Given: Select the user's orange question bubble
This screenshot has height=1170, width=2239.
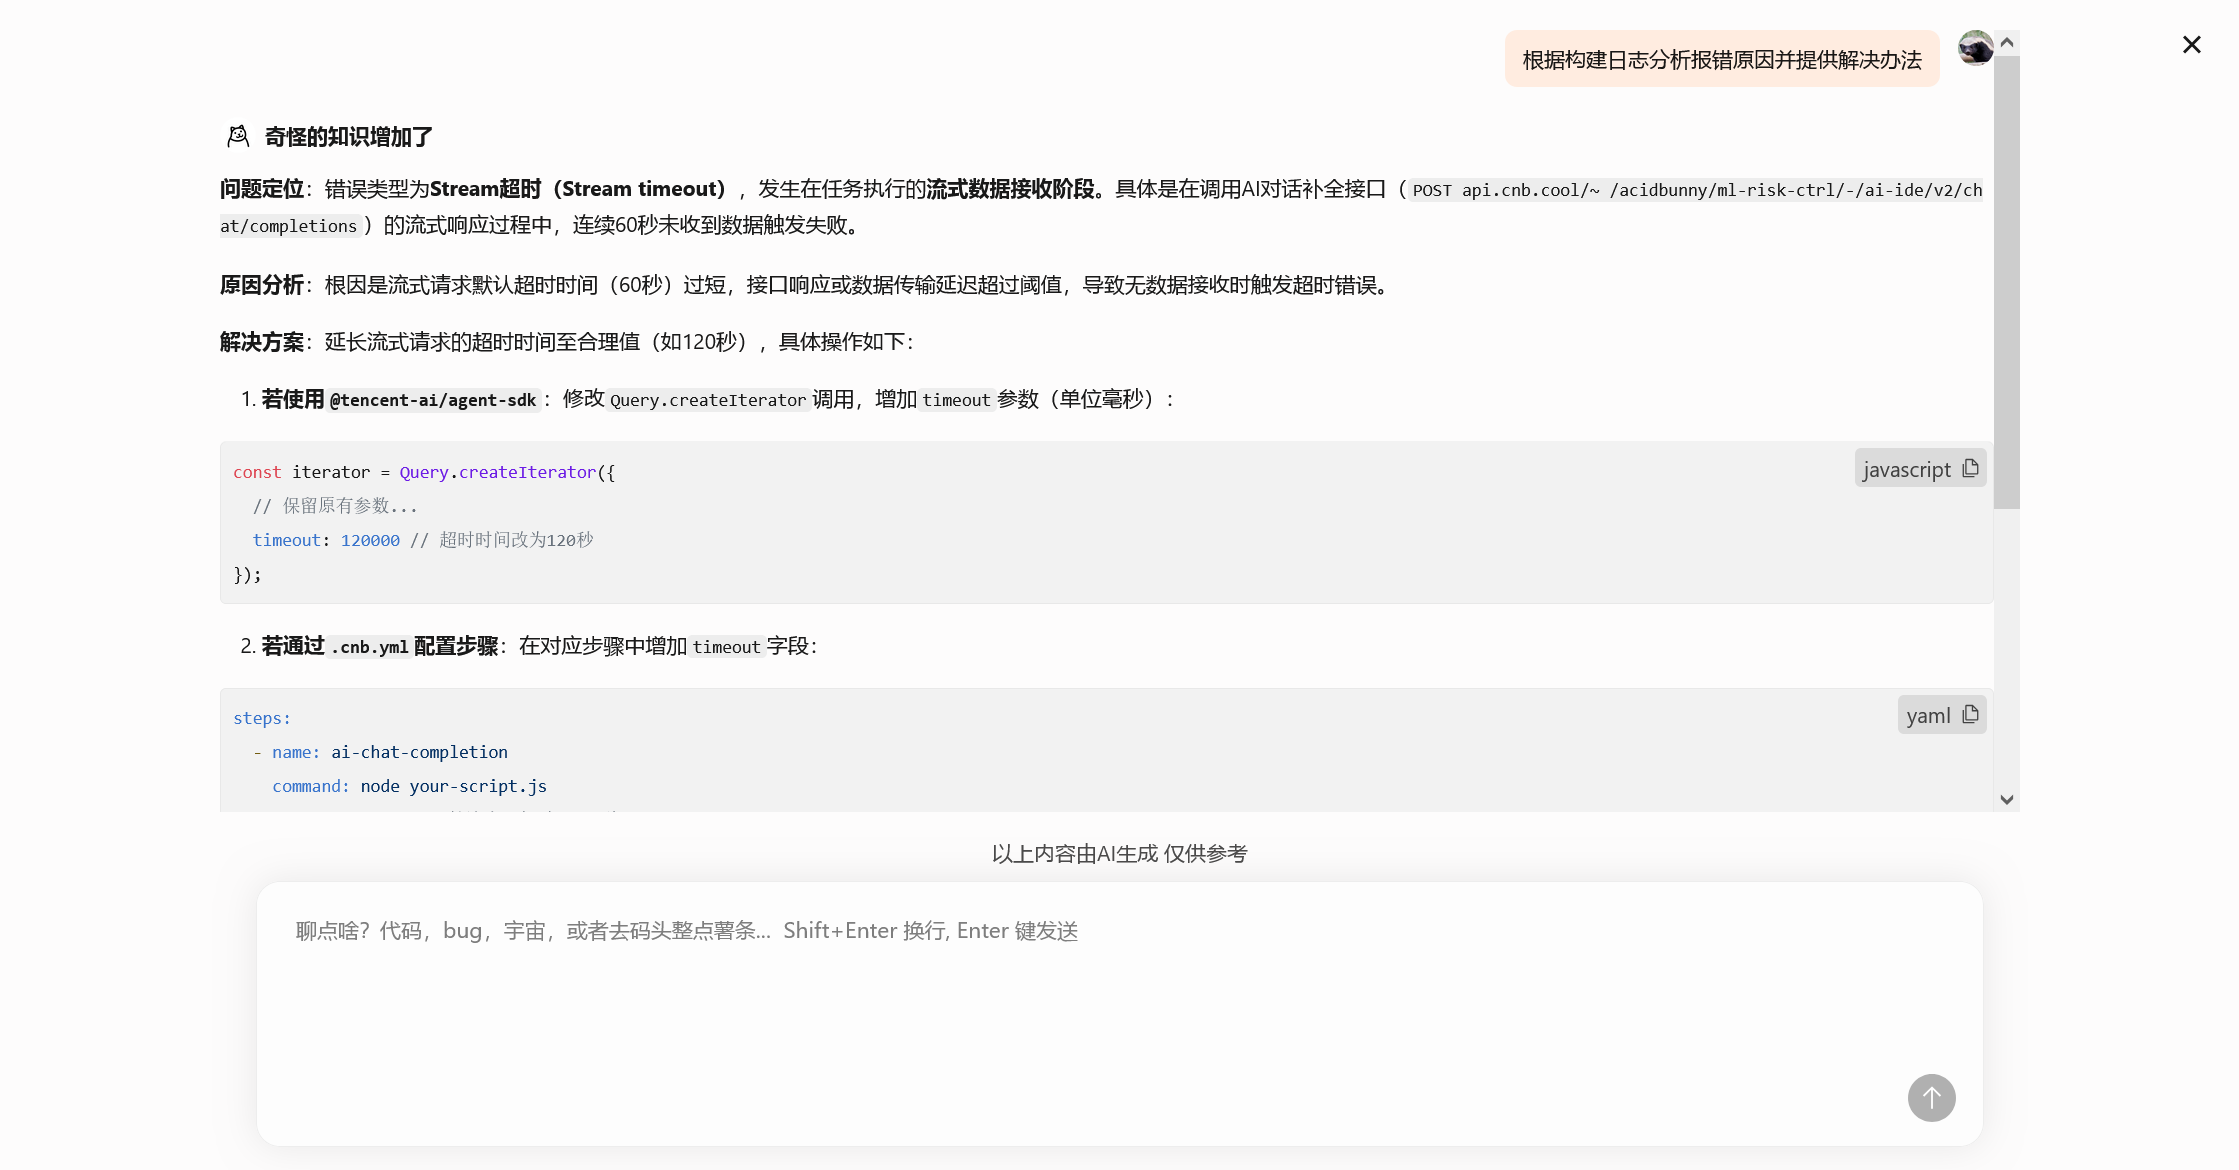Looking at the screenshot, I should pyautogui.click(x=1720, y=59).
